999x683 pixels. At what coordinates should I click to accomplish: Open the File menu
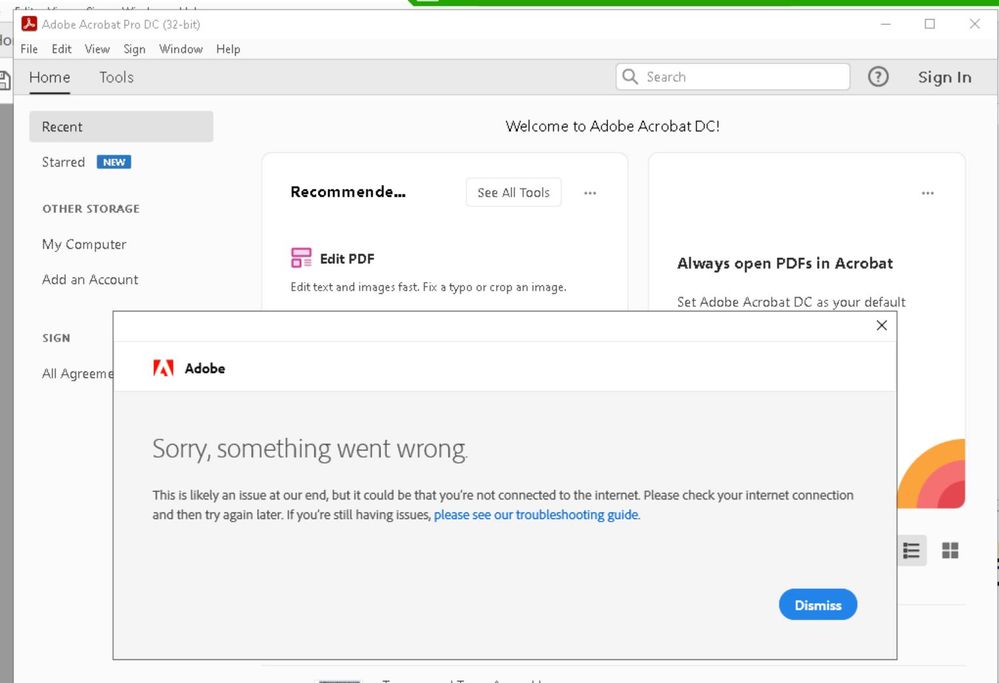[28, 48]
